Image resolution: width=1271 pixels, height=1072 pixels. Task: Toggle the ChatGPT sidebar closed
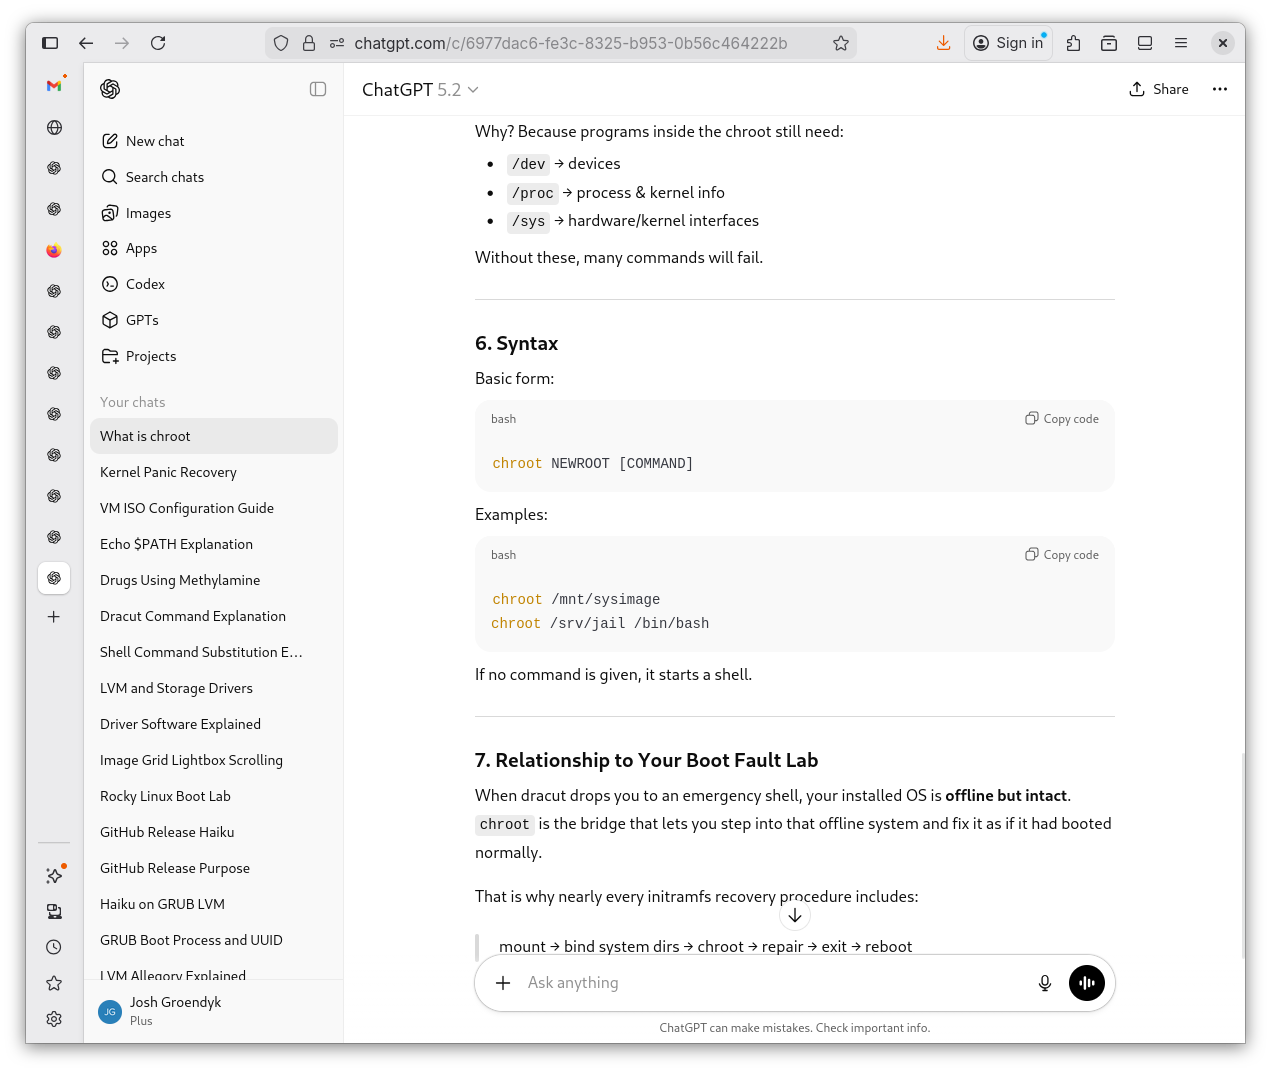click(x=318, y=89)
